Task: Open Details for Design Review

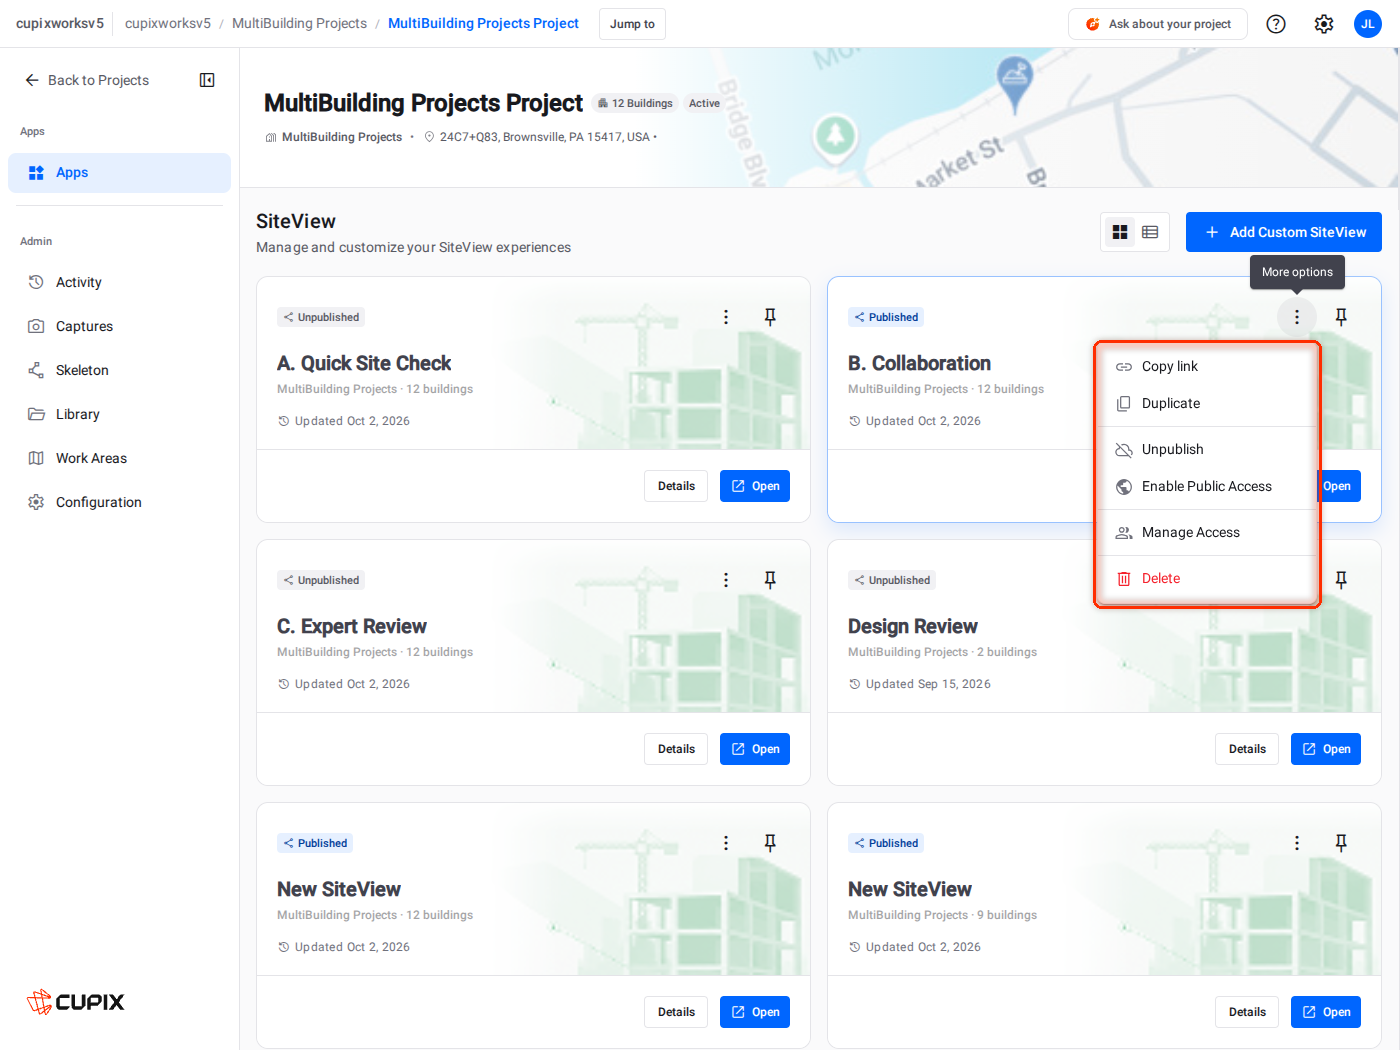Action: click(1247, 749)
